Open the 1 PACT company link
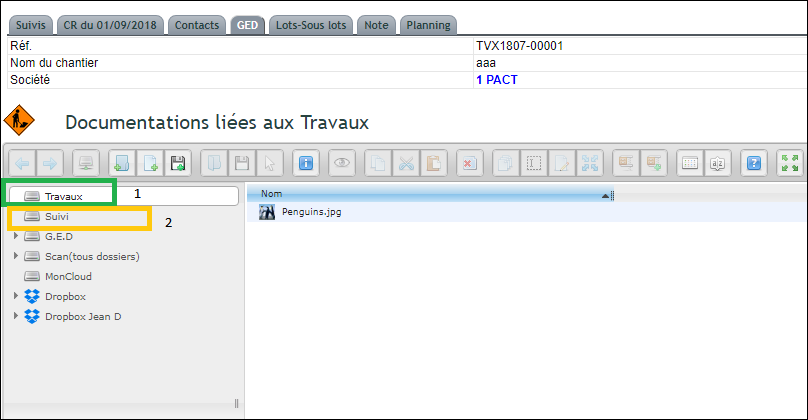 click(x=497, y=80)
